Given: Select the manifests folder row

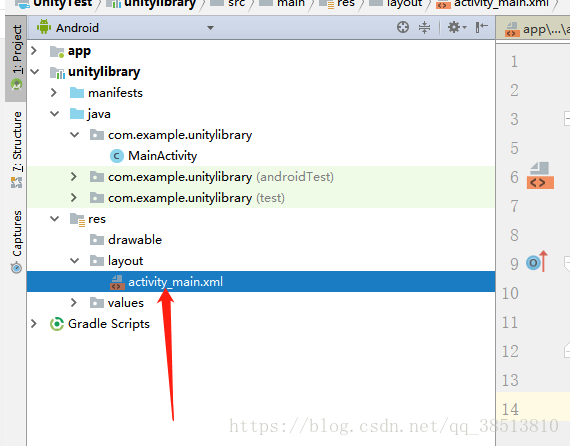Looking at the screenshot, I should [x=261, y=93].
